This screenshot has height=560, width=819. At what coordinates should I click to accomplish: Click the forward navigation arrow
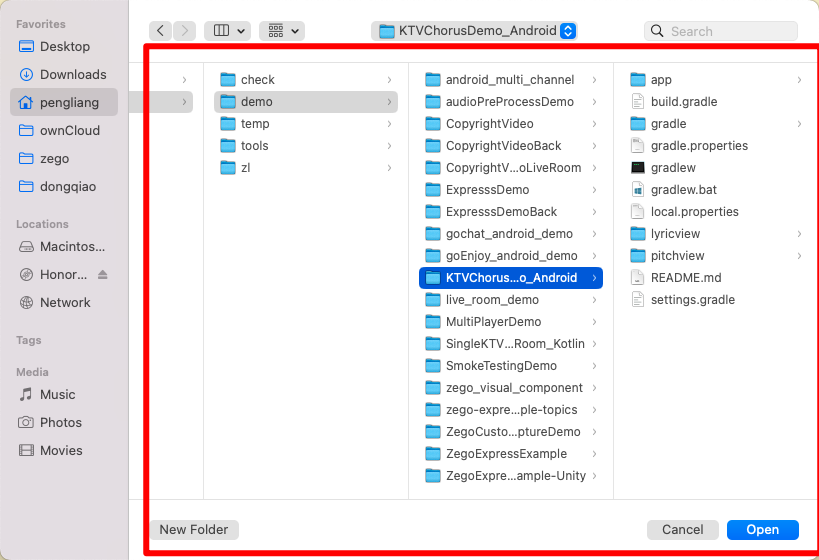click(184, 31)
